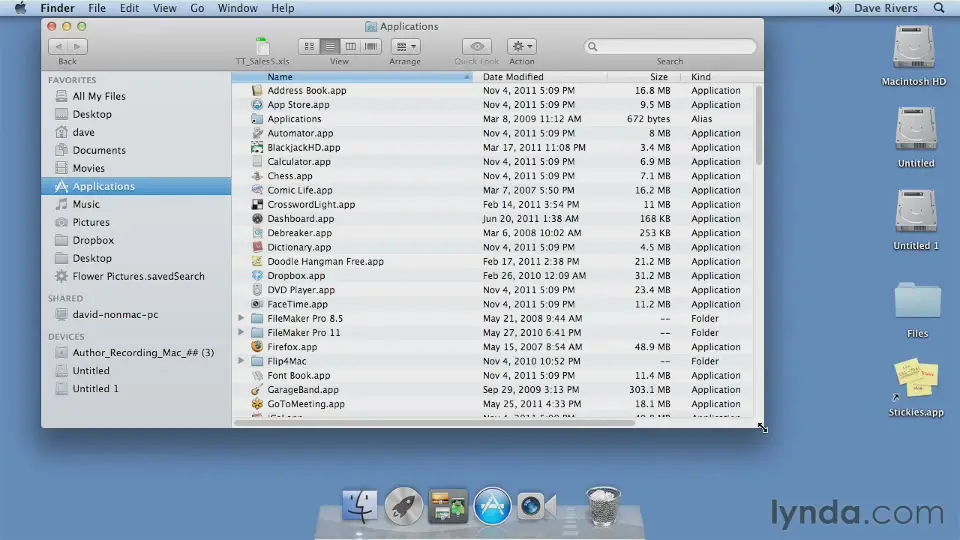The height and width of the screenshot is (540, 960).
Task: Switch to icon view
Action: [309, 47]
